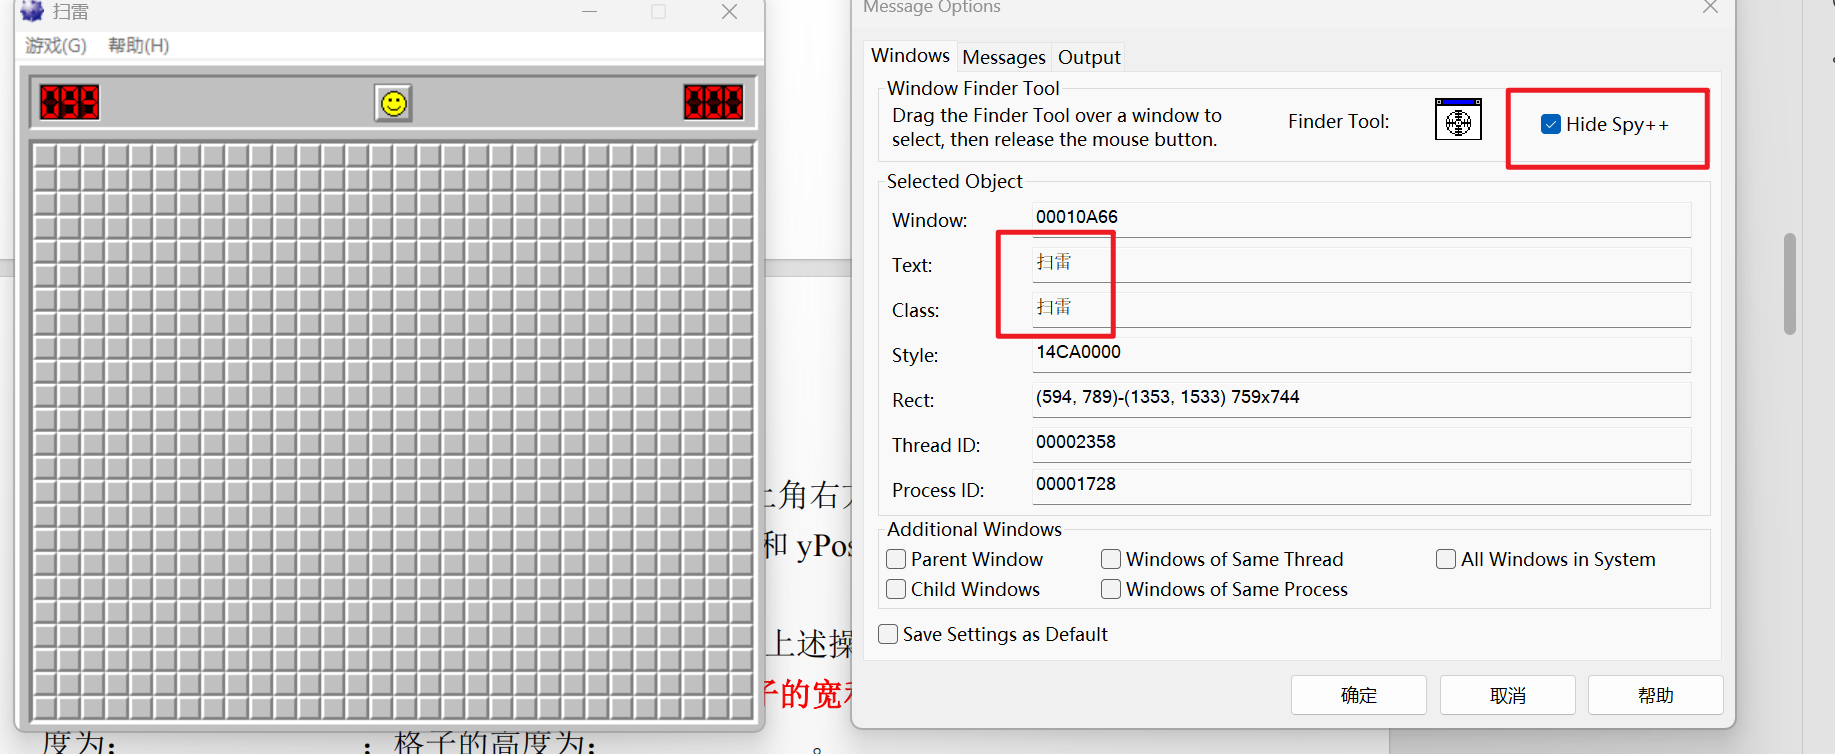Screen dimensions: 1835x754
Task: Click the Text field showing 扫雷
Action: pyautogui.click(x=1361, y=264)
